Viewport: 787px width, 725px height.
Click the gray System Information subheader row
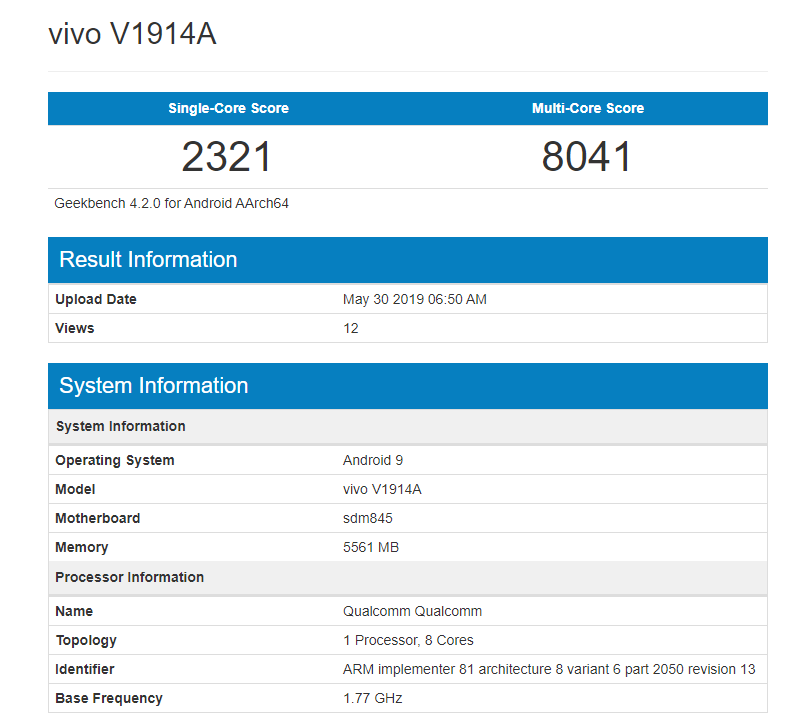pos(408,426)
